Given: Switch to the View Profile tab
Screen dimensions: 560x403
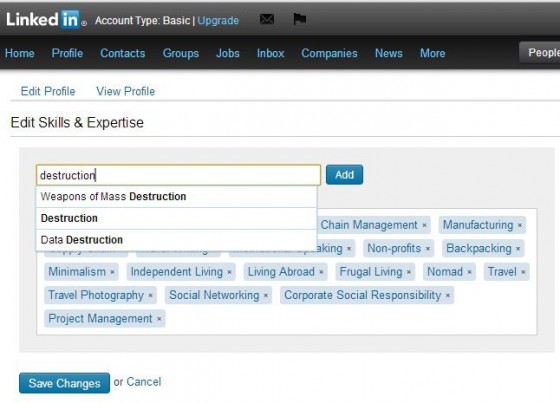Looking at the screenshot, I should (x=125, y=91).
